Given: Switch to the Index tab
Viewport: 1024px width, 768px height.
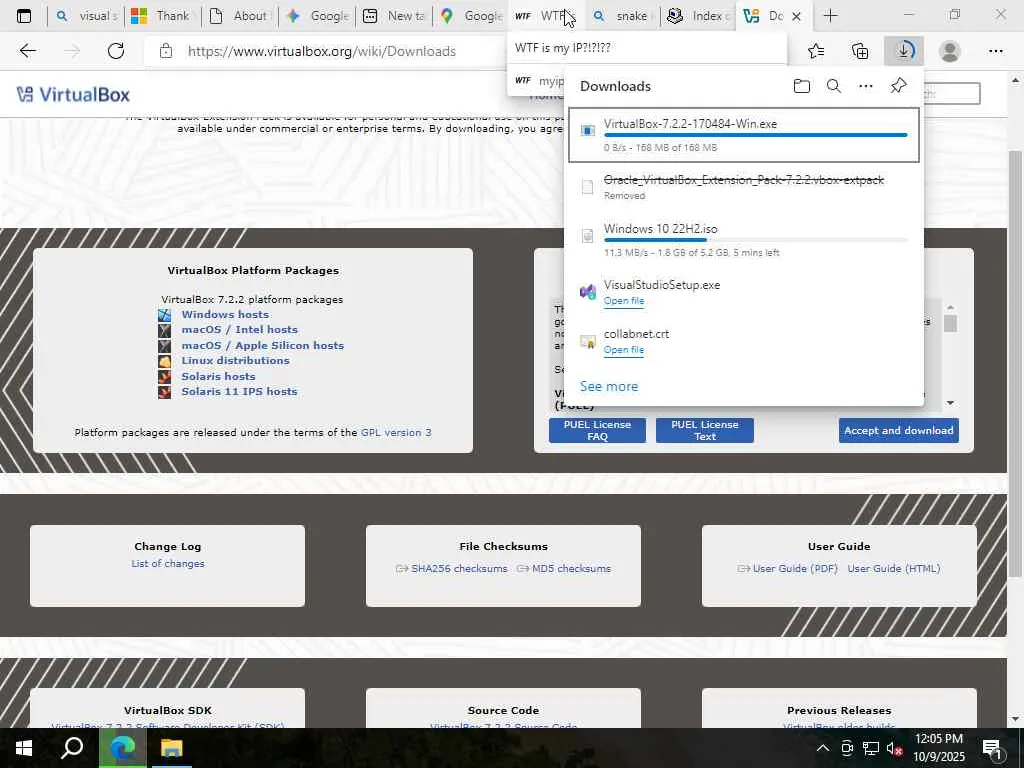Looking at the screenshot, I should 698,16.
